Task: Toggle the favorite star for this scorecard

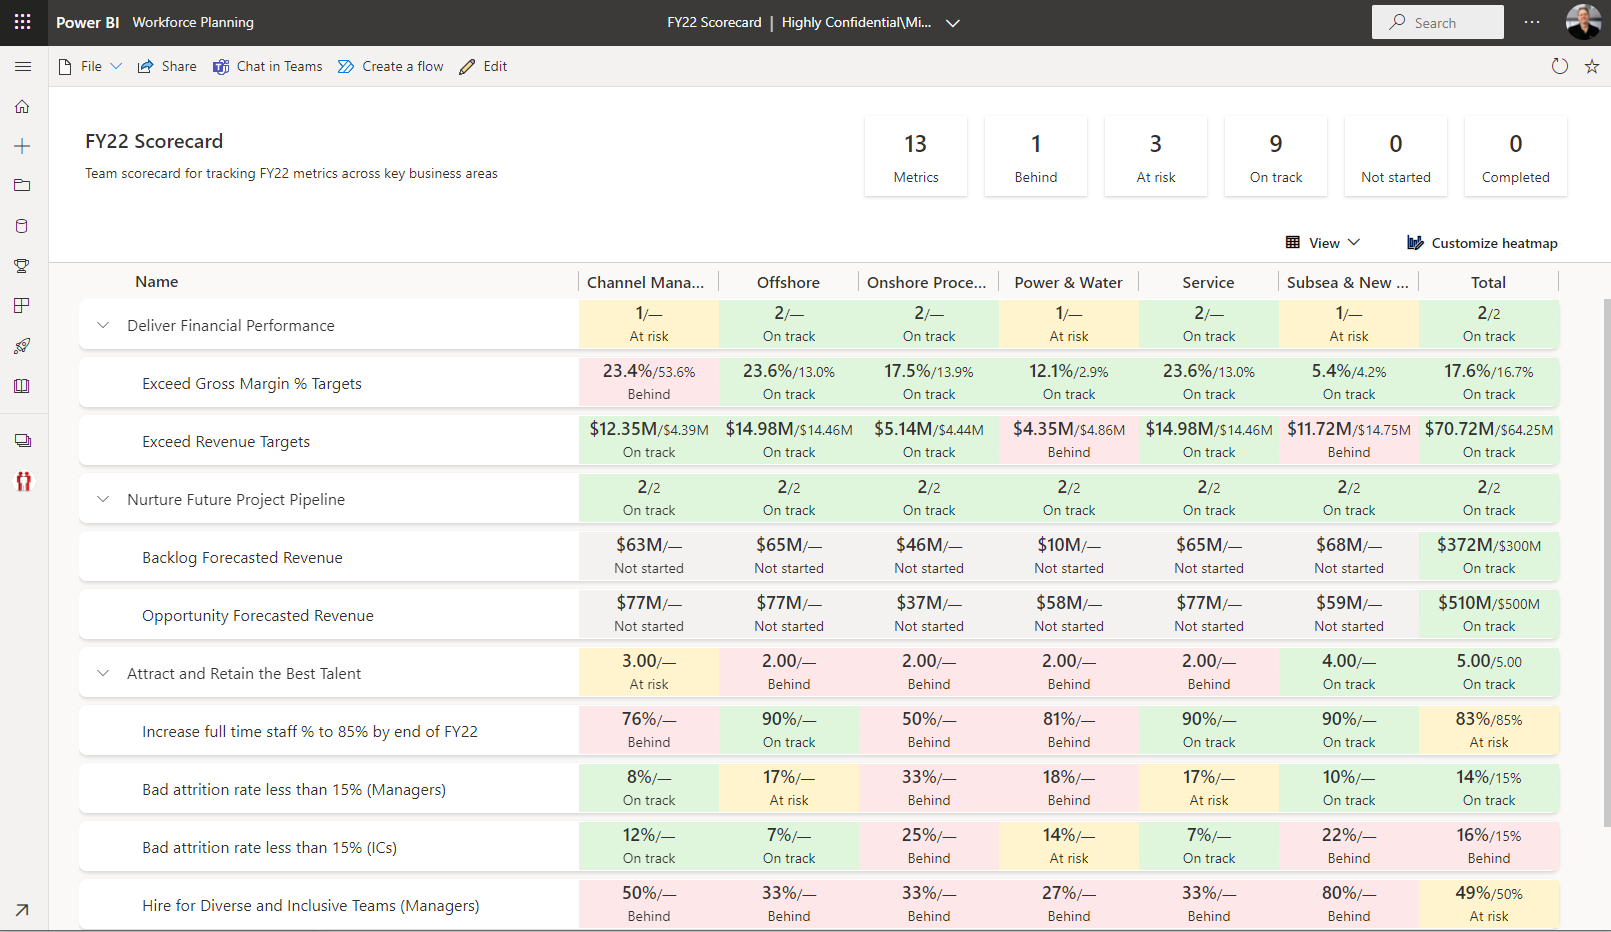Action: pyautogui.click(x=1592, y=67)
